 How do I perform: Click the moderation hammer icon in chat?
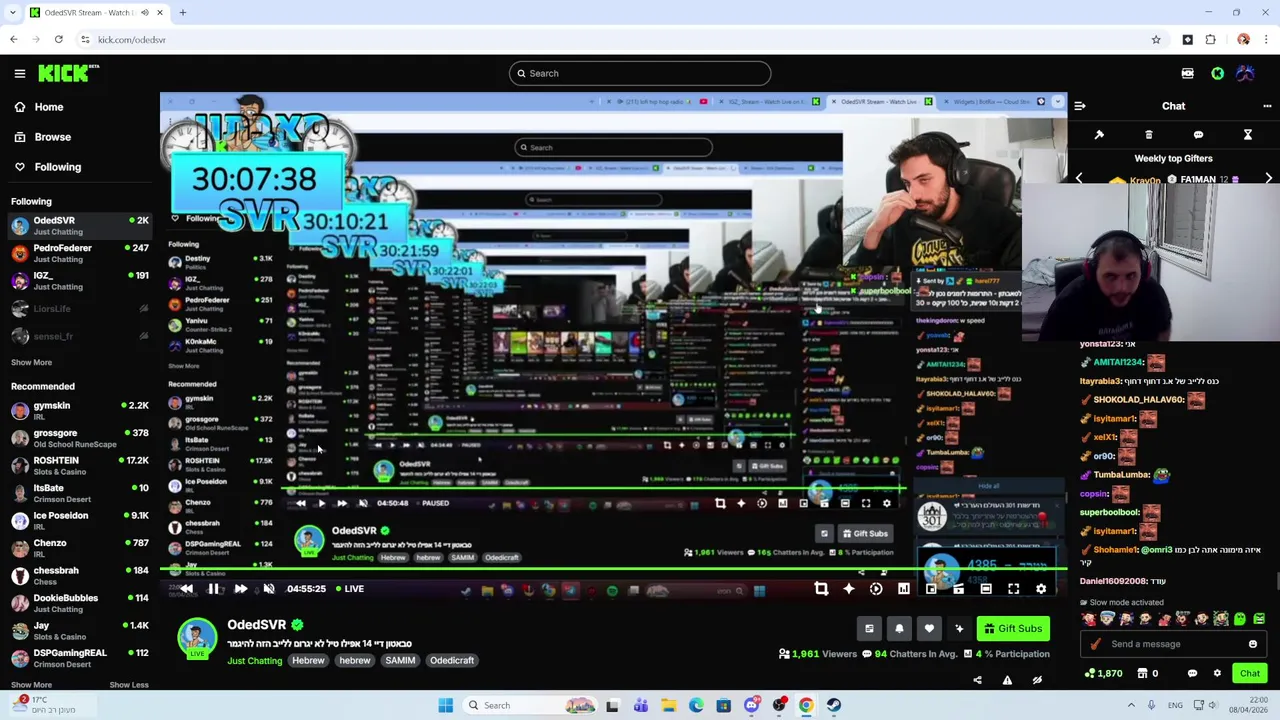tap(1099, 134)
